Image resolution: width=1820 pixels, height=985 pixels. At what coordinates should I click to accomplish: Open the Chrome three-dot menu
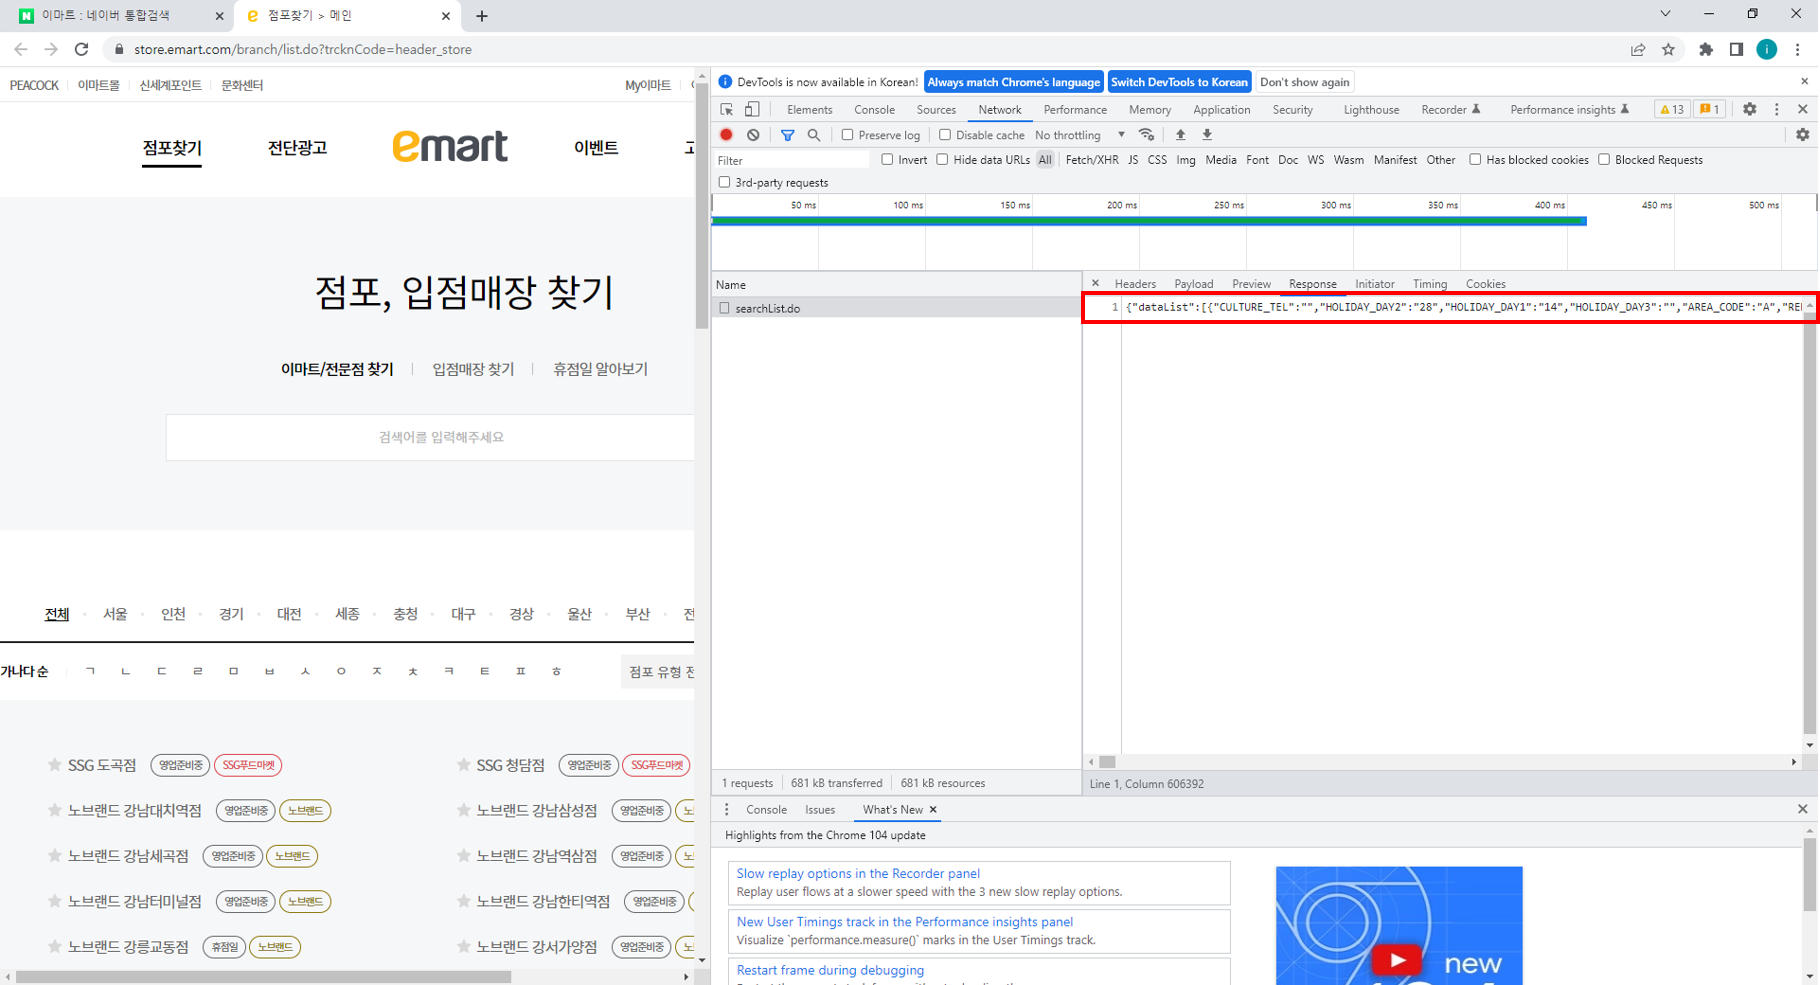point(1797,49)
